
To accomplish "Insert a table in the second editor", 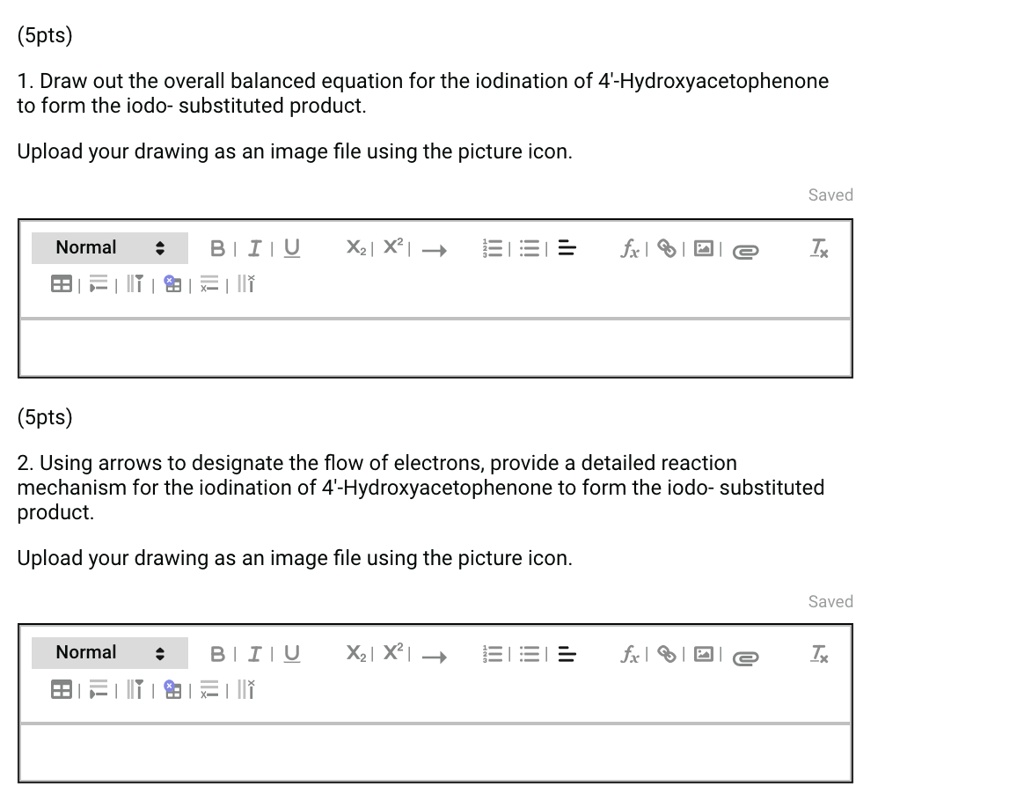I will [61, 689].
